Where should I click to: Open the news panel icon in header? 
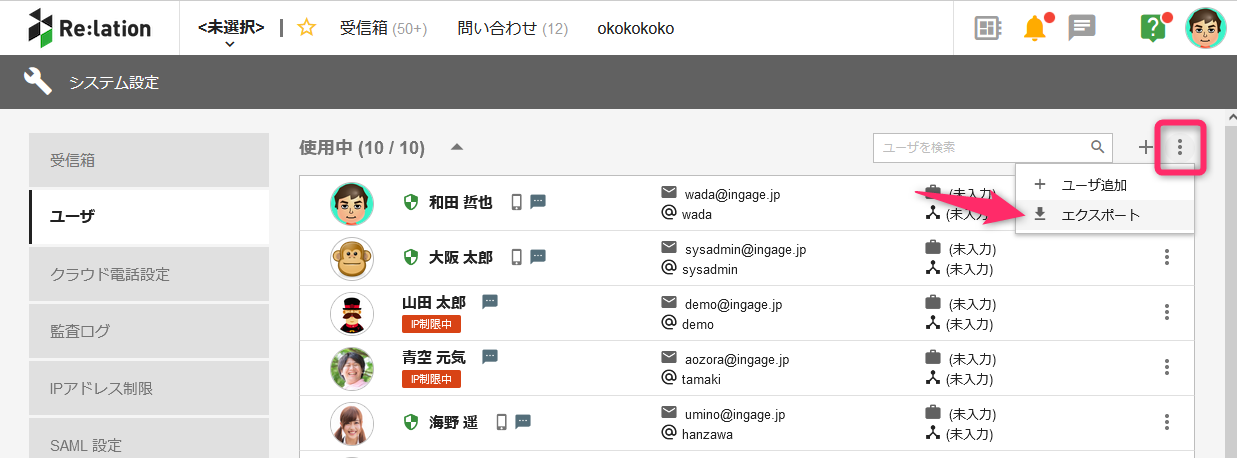[988, 28]
